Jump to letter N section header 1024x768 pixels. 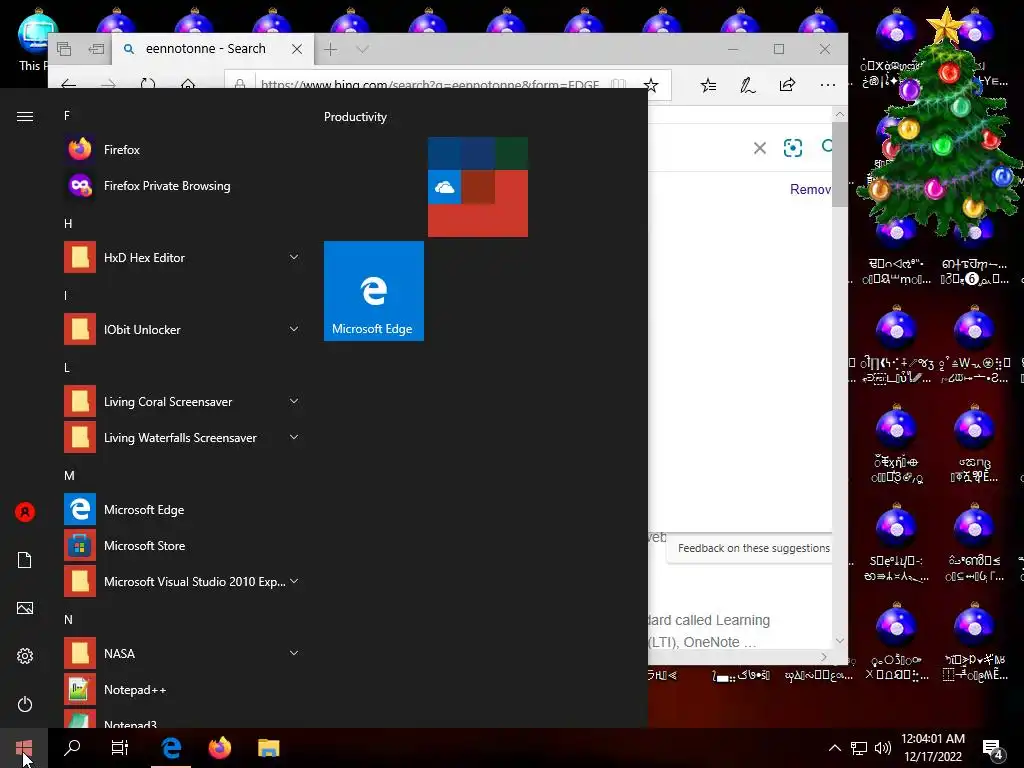68,619
